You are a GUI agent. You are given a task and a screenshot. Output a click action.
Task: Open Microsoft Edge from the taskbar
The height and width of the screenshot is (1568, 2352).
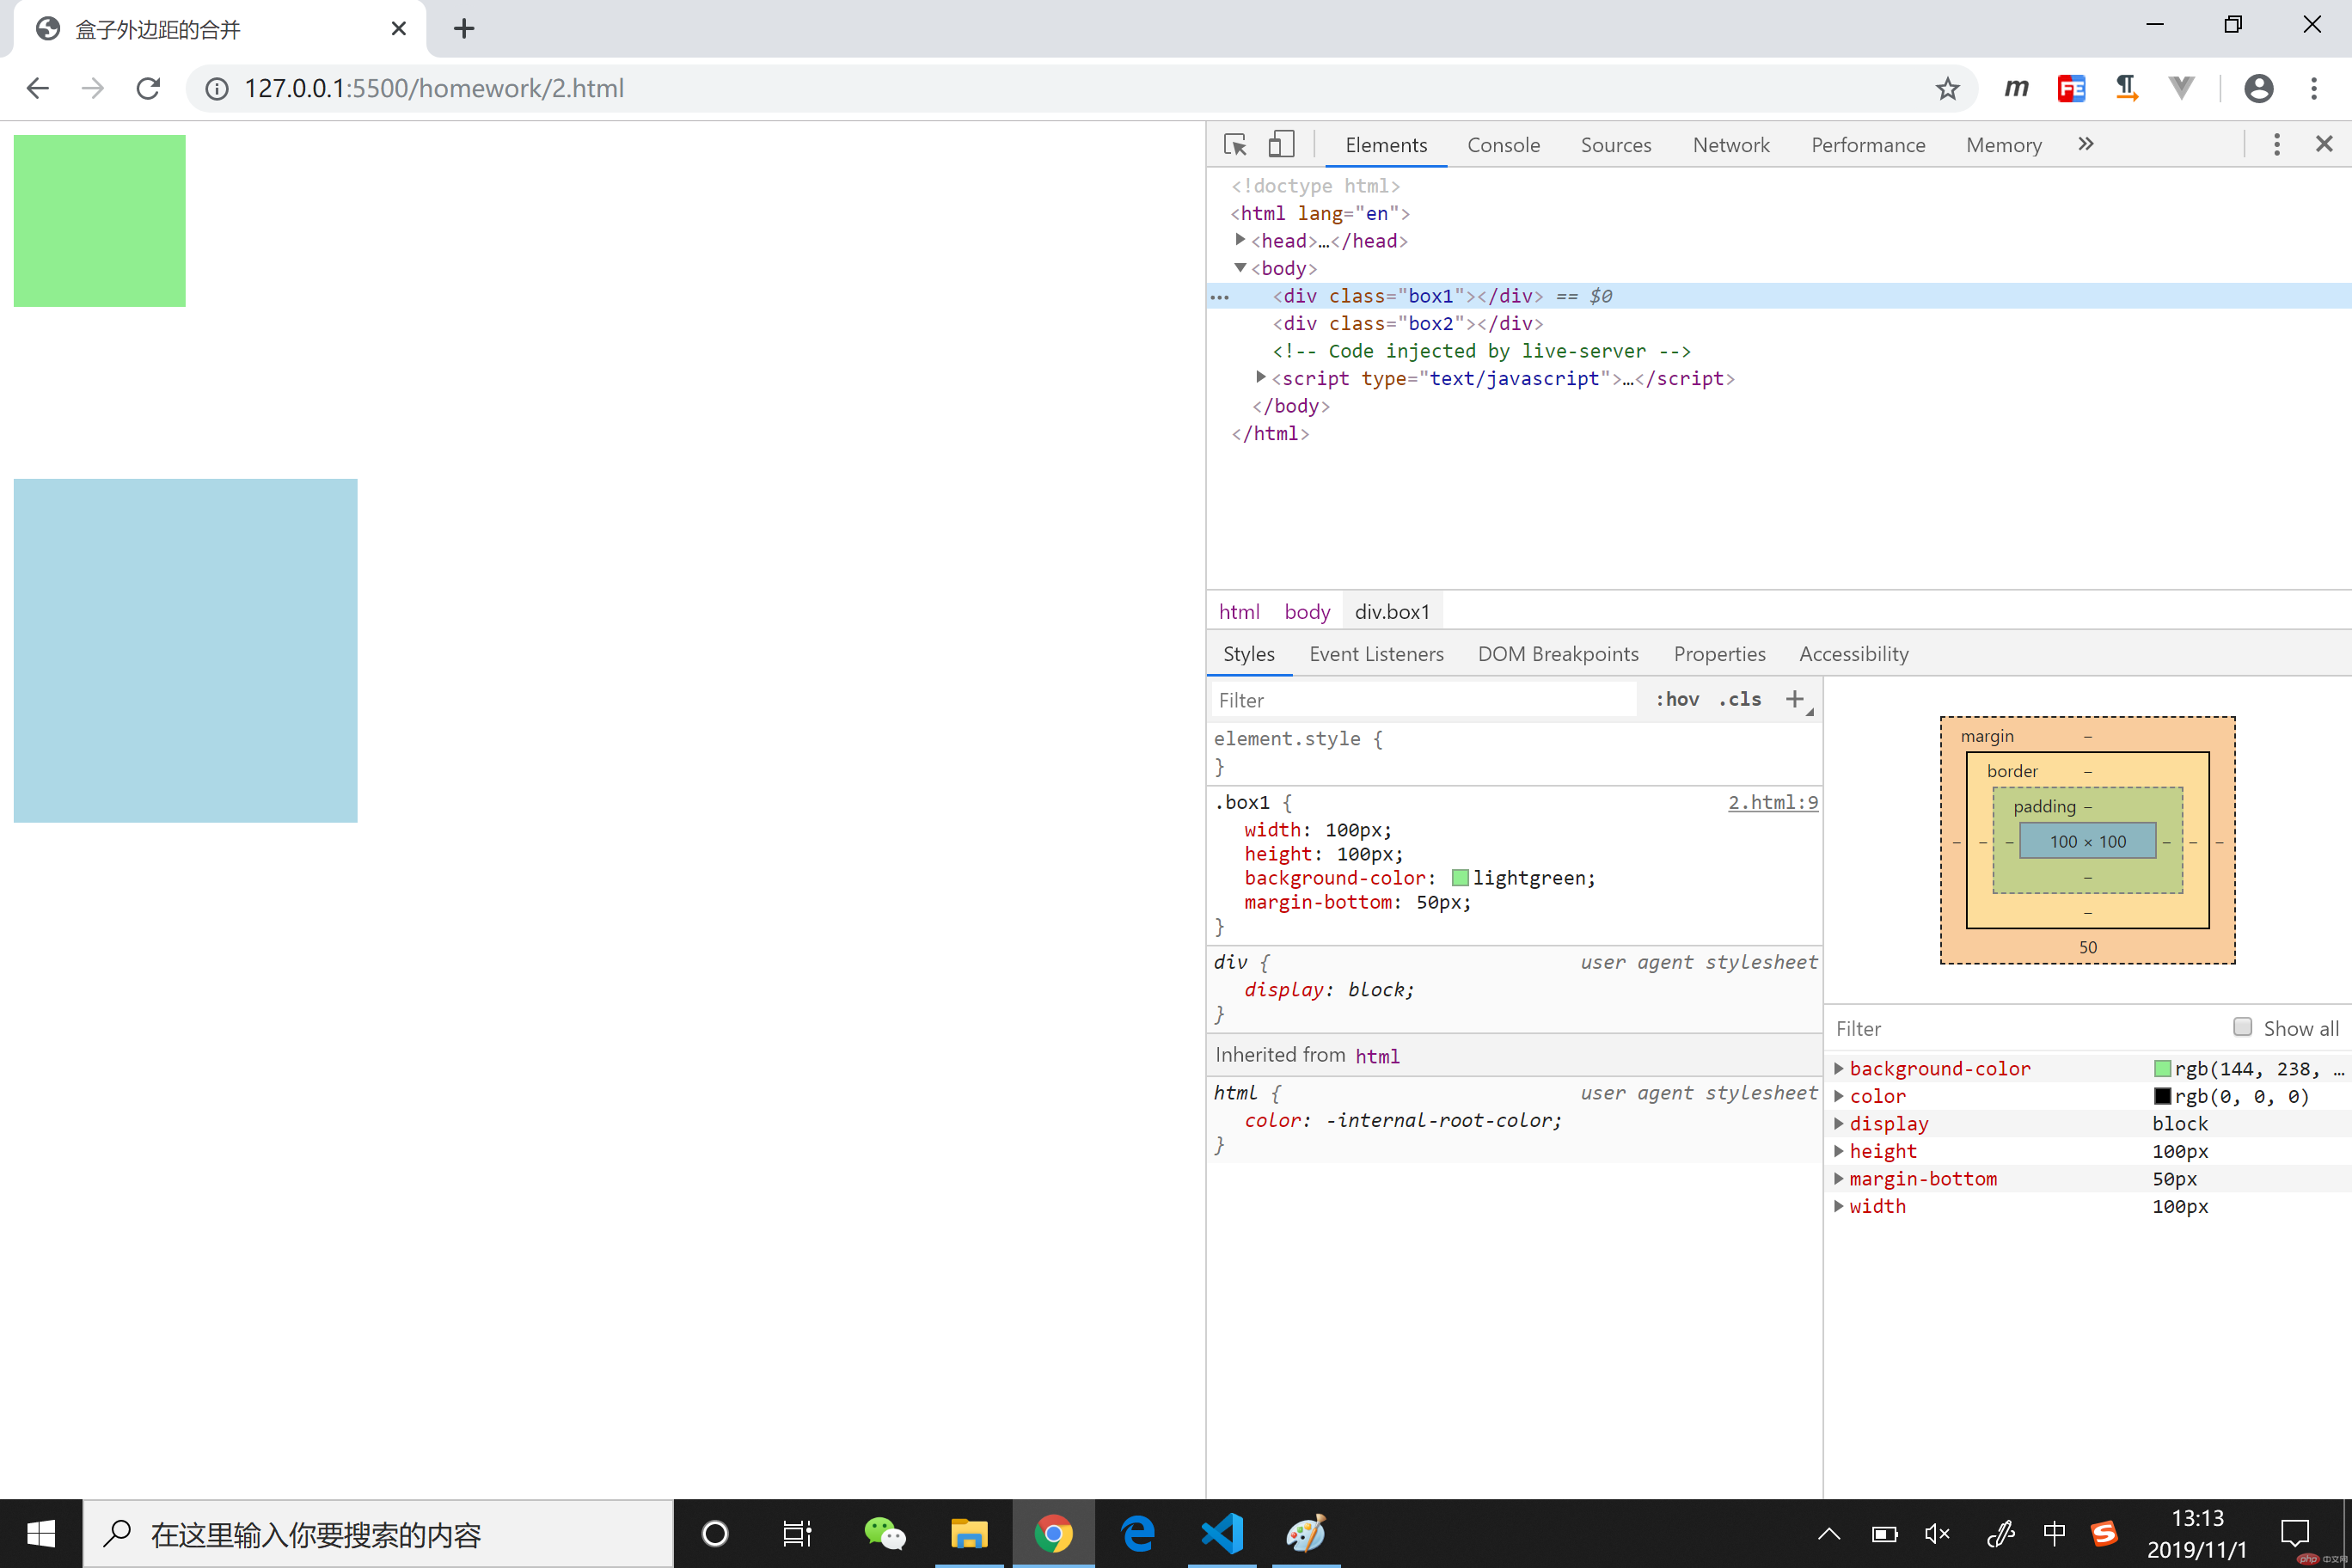pyautogui.click(x=1138, y=1533)
